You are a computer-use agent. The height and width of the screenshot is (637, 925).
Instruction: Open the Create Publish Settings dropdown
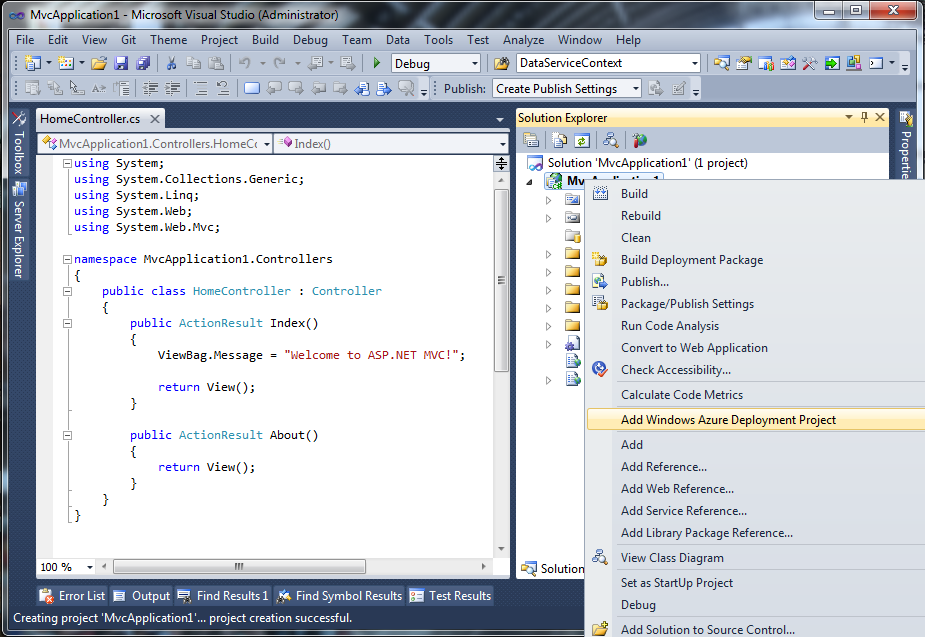[x=635, y=89]
